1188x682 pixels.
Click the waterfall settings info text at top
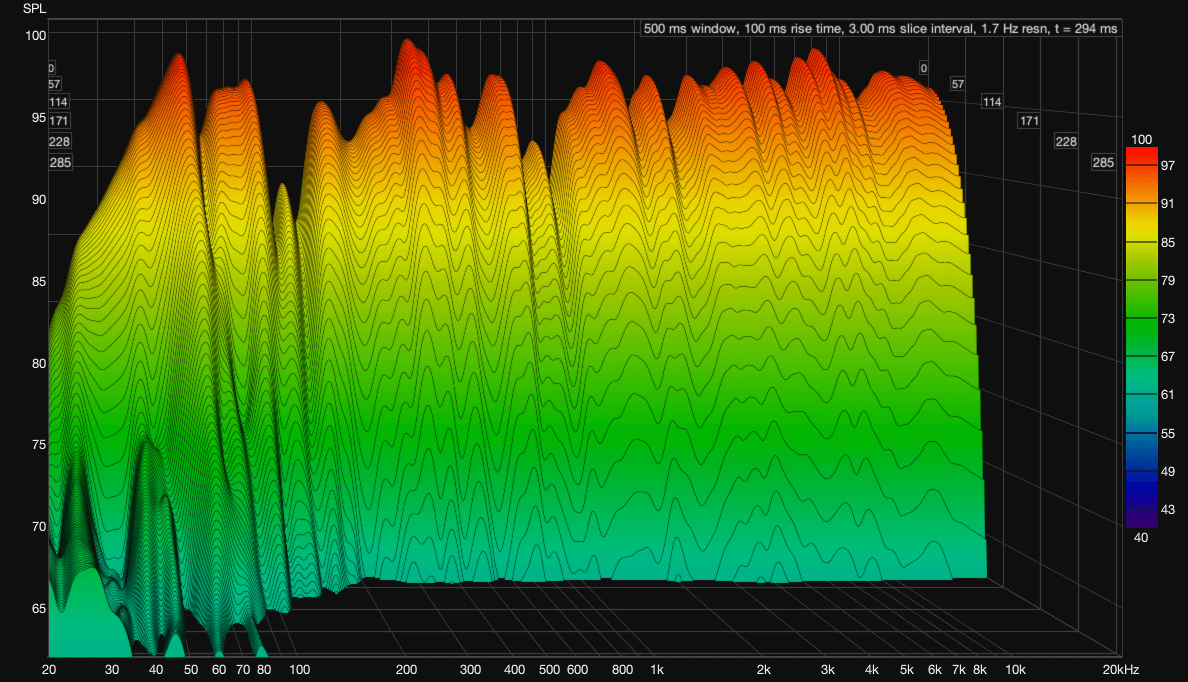[x=880, y=29]
